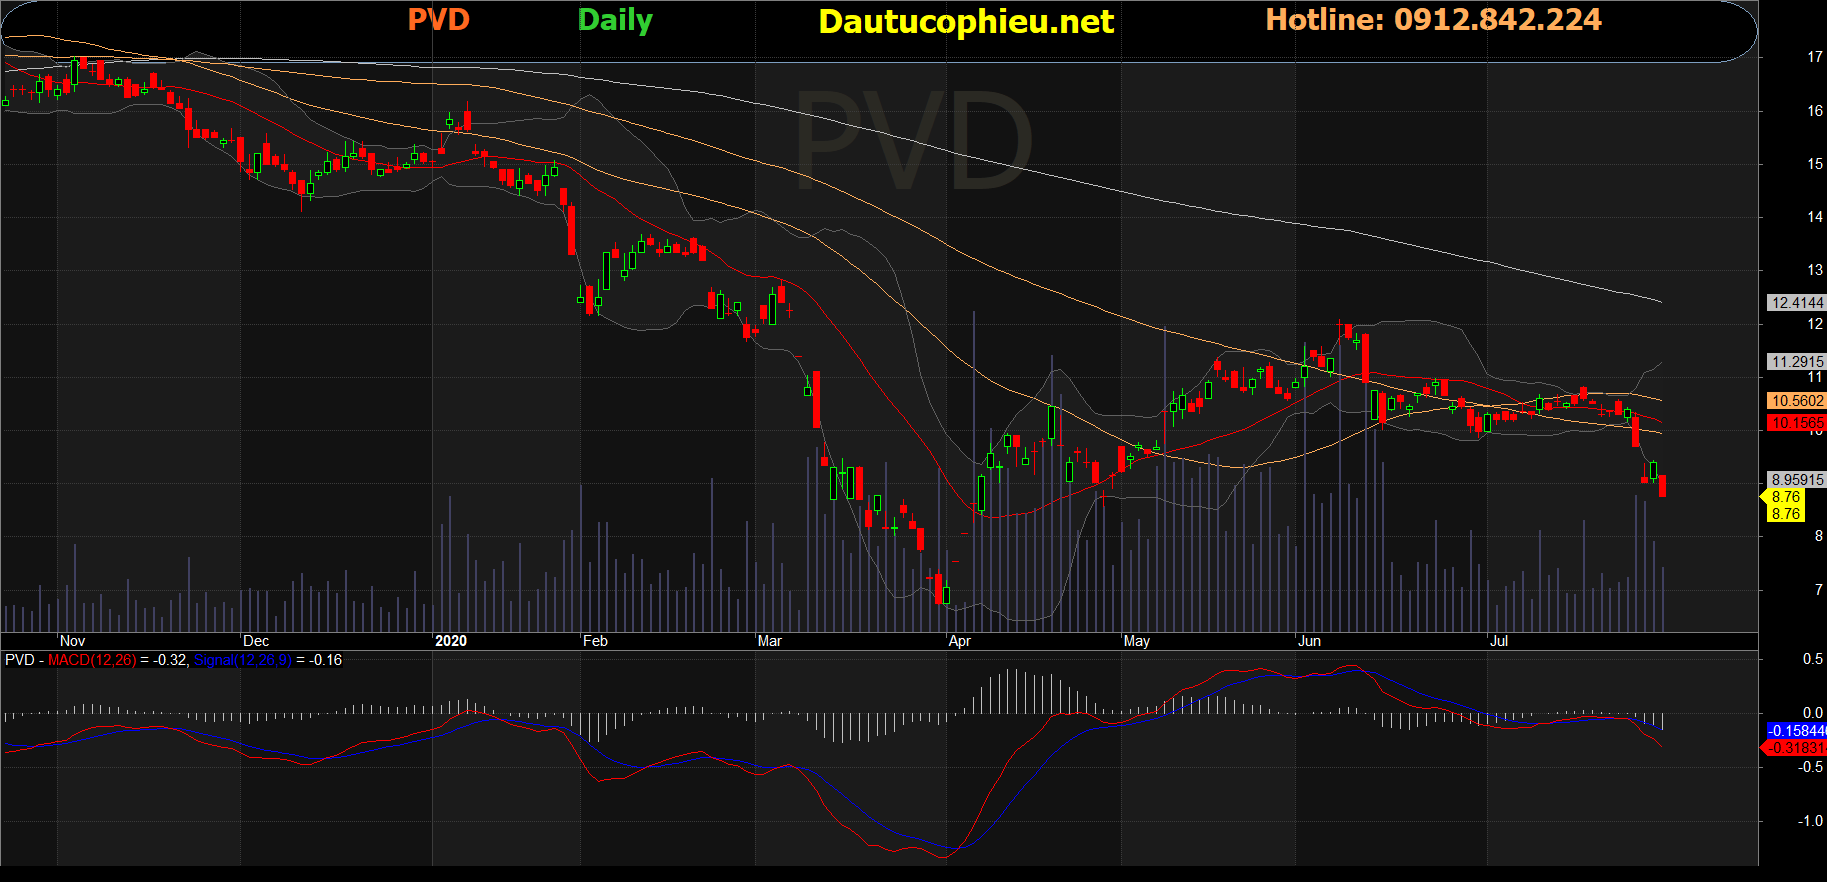Click the 2020 year marker
This screenshot has height=882, width=1827.
[x=451, y=641]
